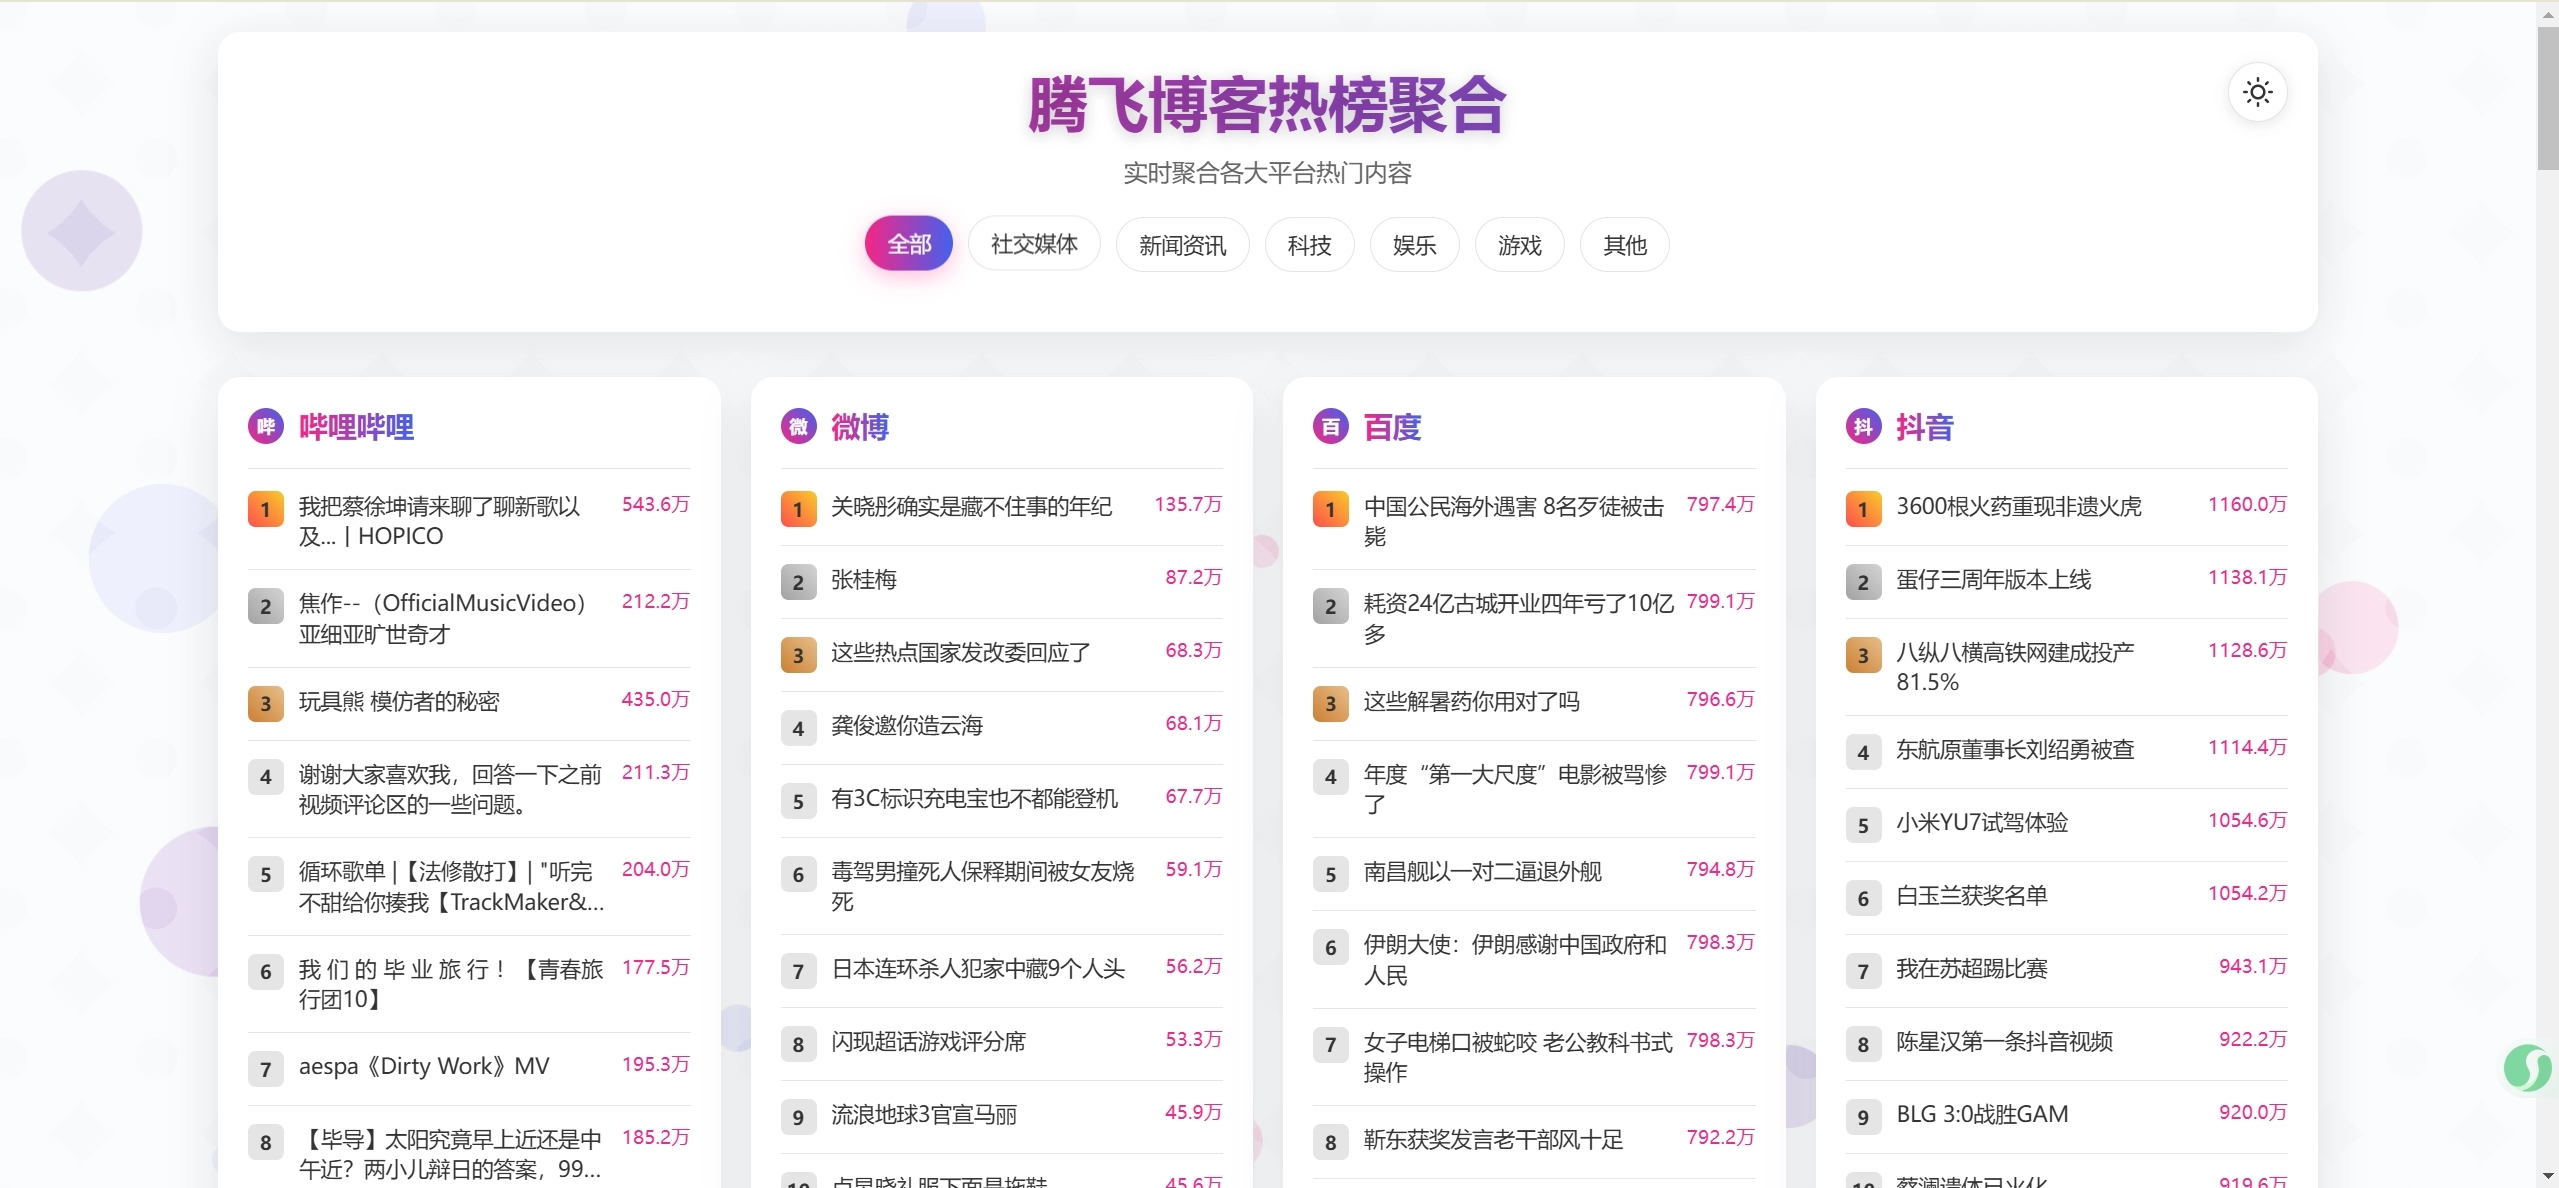Open 中国公民海外遇害 8名歹徒被击毙 item
2559x1188 pixels.
click(1534, 521)
